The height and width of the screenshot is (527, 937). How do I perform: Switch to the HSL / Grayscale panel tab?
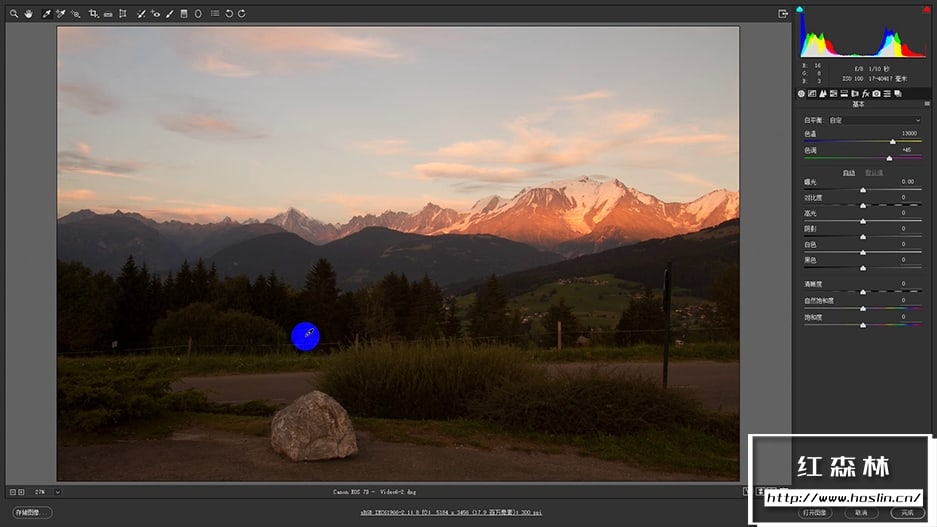[x=833, y=94]
